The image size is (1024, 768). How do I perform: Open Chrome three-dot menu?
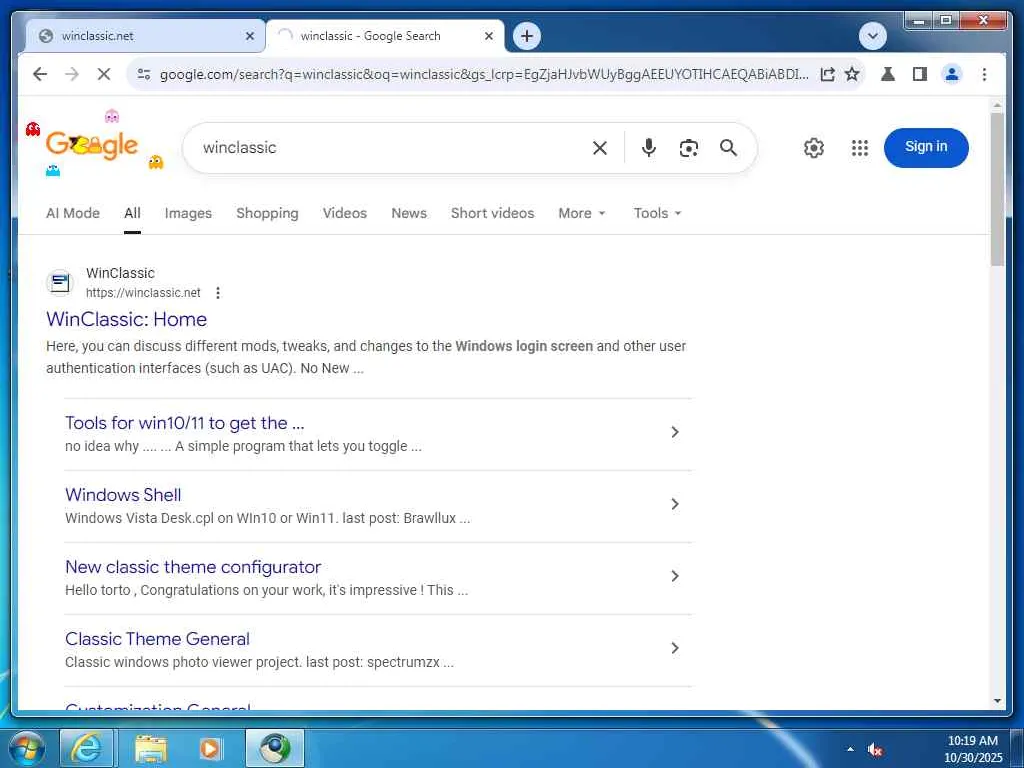(x=984, y=74)
